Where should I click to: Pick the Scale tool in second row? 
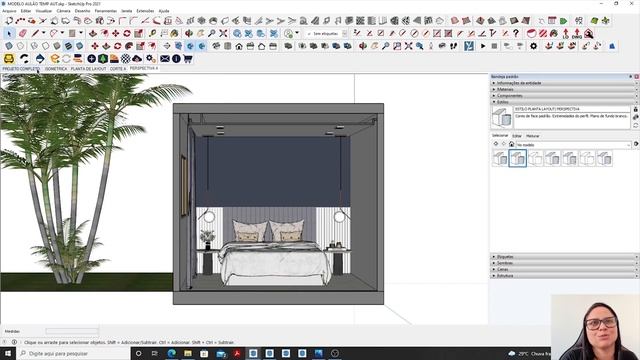click(138, 33)
